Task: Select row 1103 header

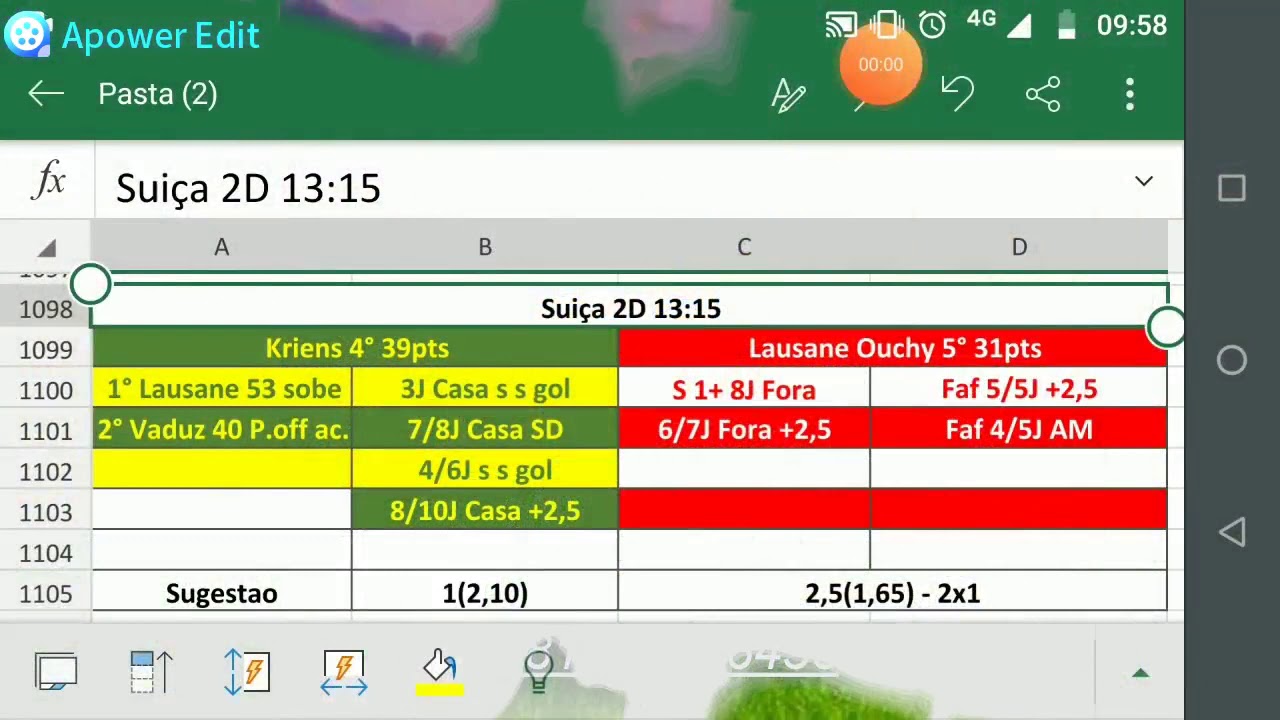Action: 46,513
